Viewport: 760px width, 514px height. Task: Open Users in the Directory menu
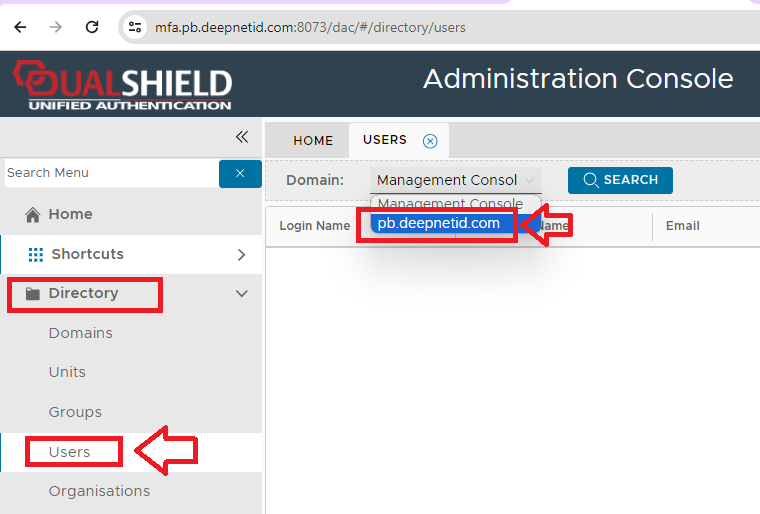coord(70,452)
